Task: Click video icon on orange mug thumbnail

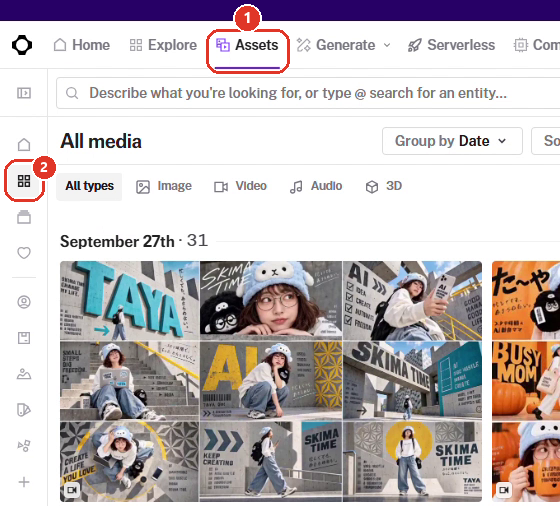Action: tap(504, 490)
